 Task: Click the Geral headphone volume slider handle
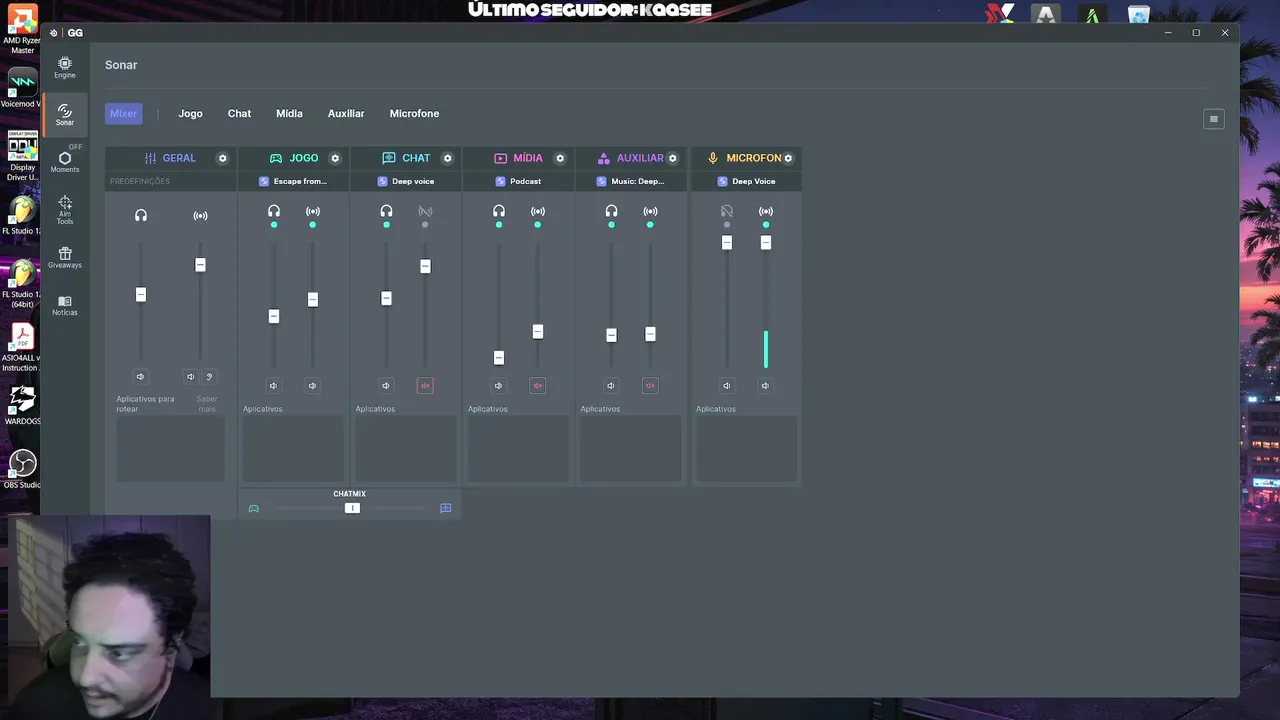(x=141, y=294)
